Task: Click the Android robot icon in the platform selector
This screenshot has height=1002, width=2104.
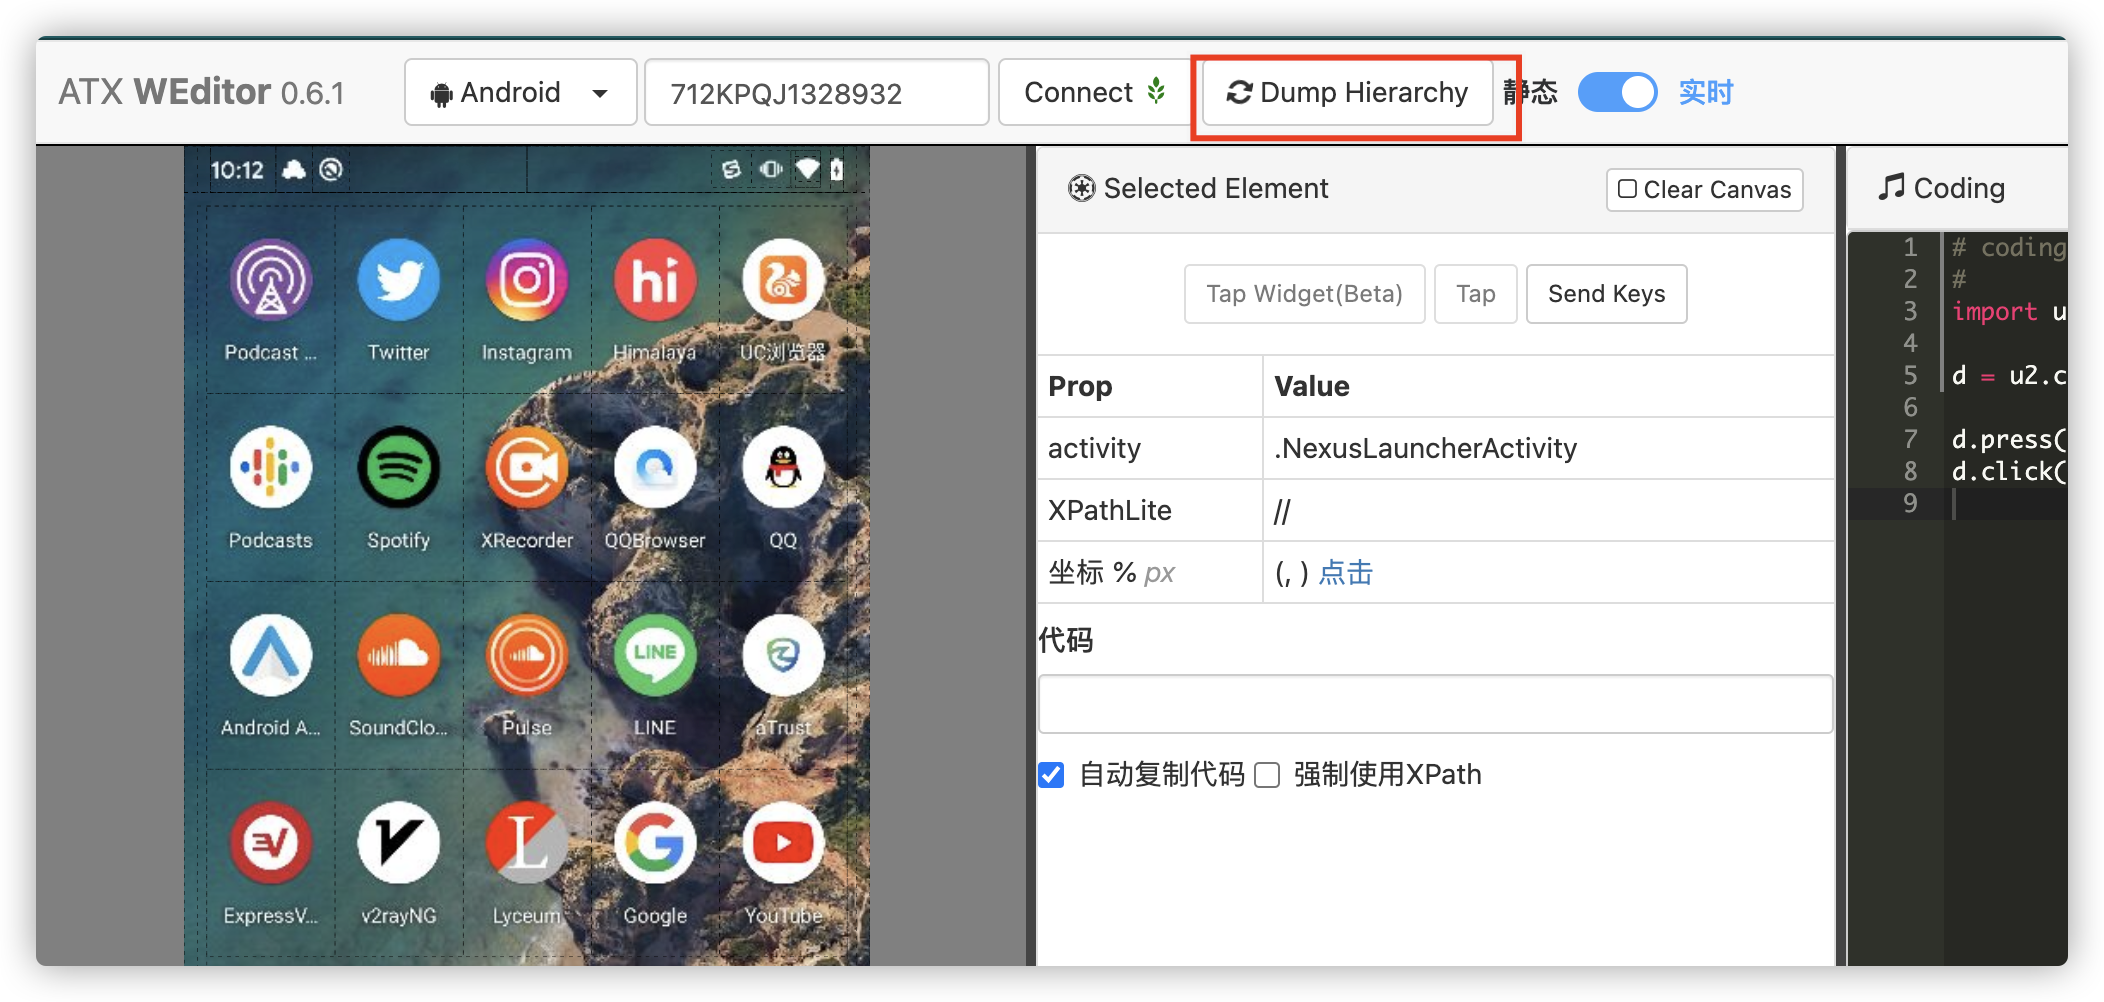Action: point(442,92)
